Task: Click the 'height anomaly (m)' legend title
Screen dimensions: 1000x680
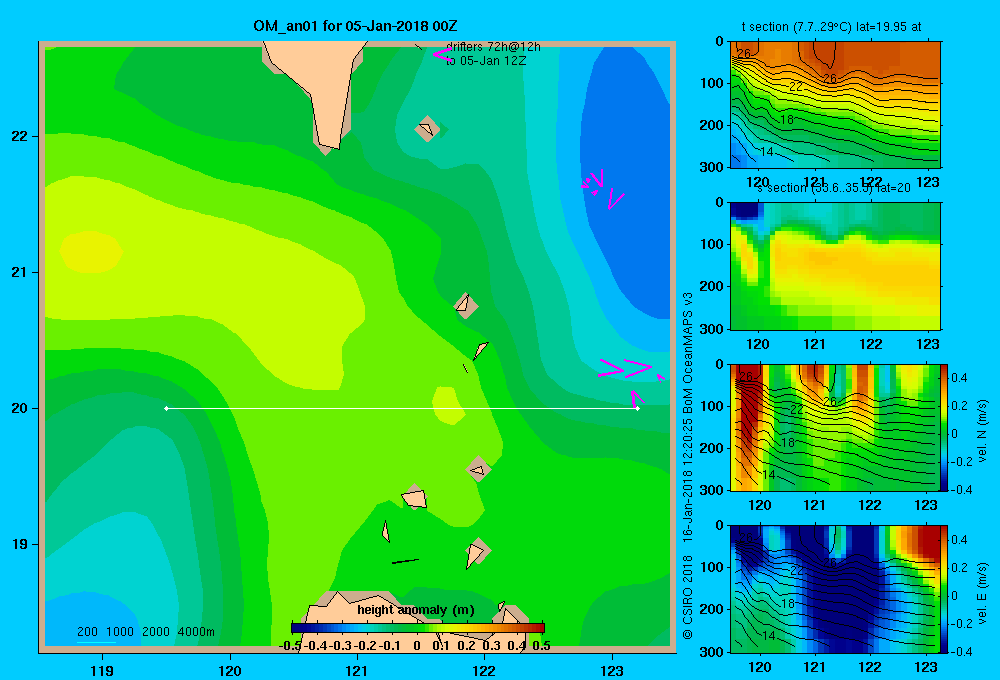Action: (415, 610)
